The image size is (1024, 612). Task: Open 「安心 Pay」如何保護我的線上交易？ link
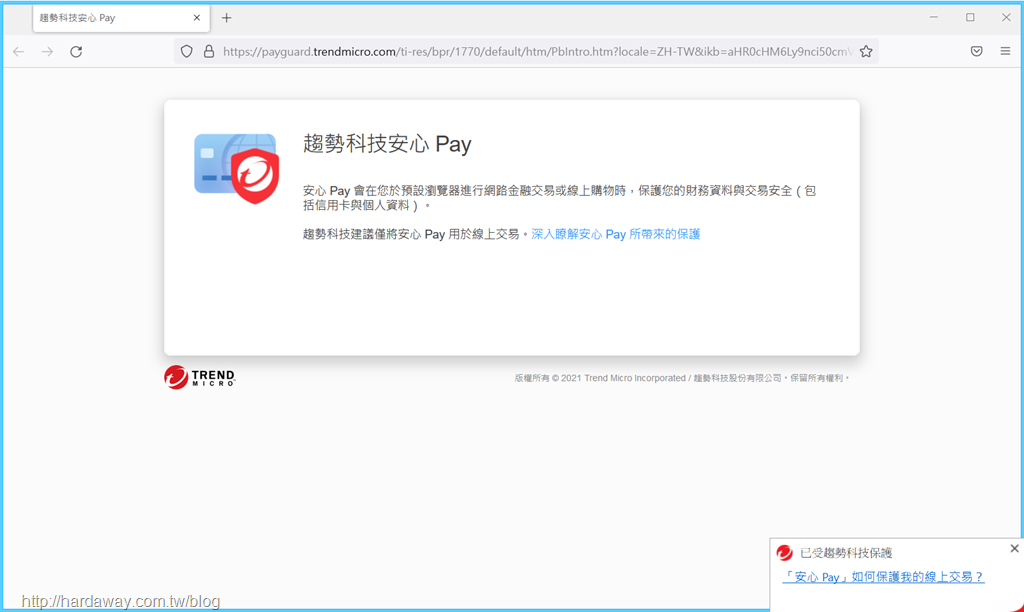883,577
